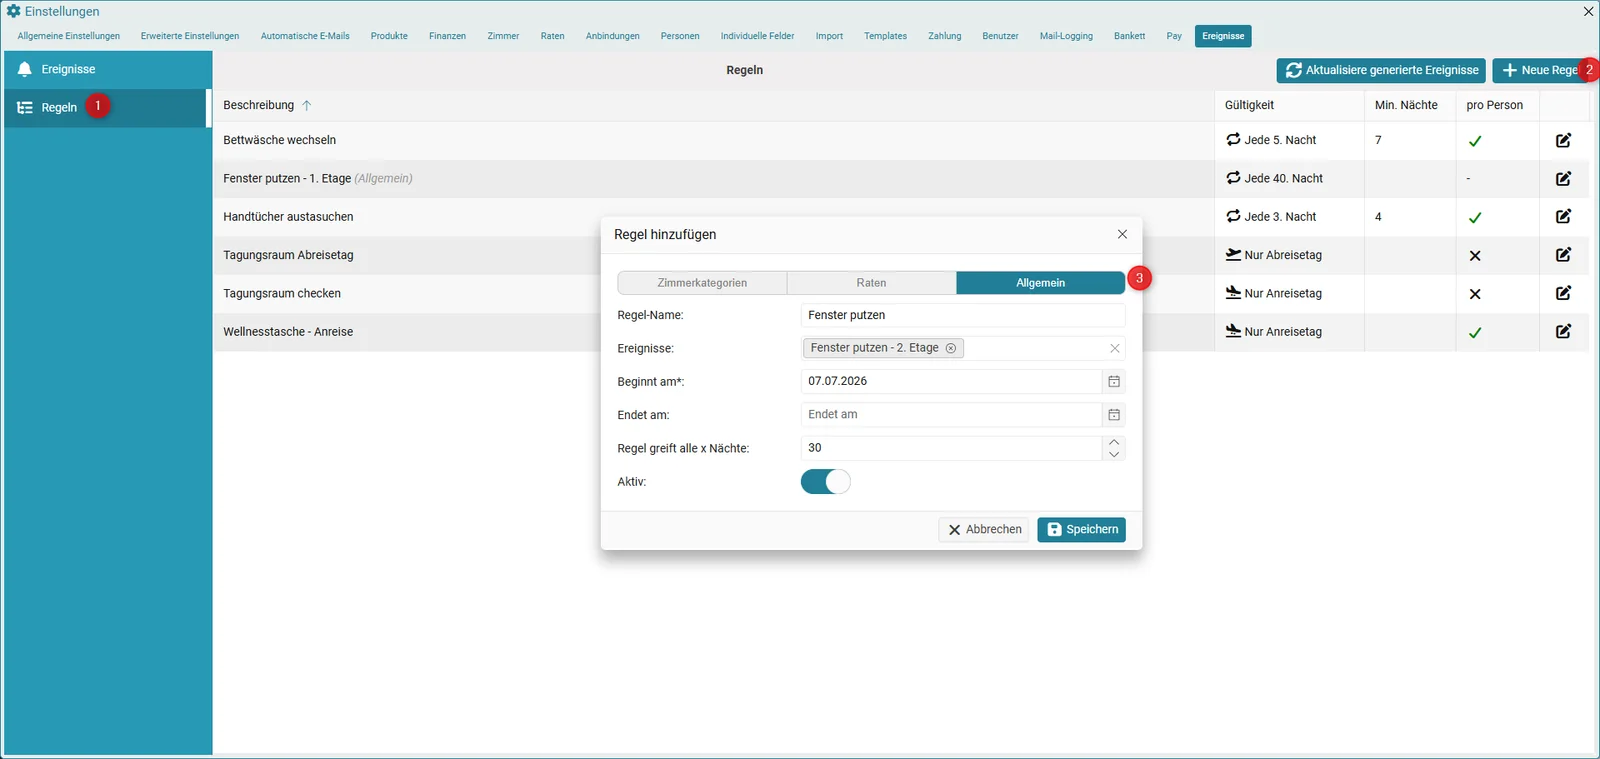Viewport: 1600px width, 759px height.
Task: Select the Allgemein tab in dialog
Action: 1040,283
